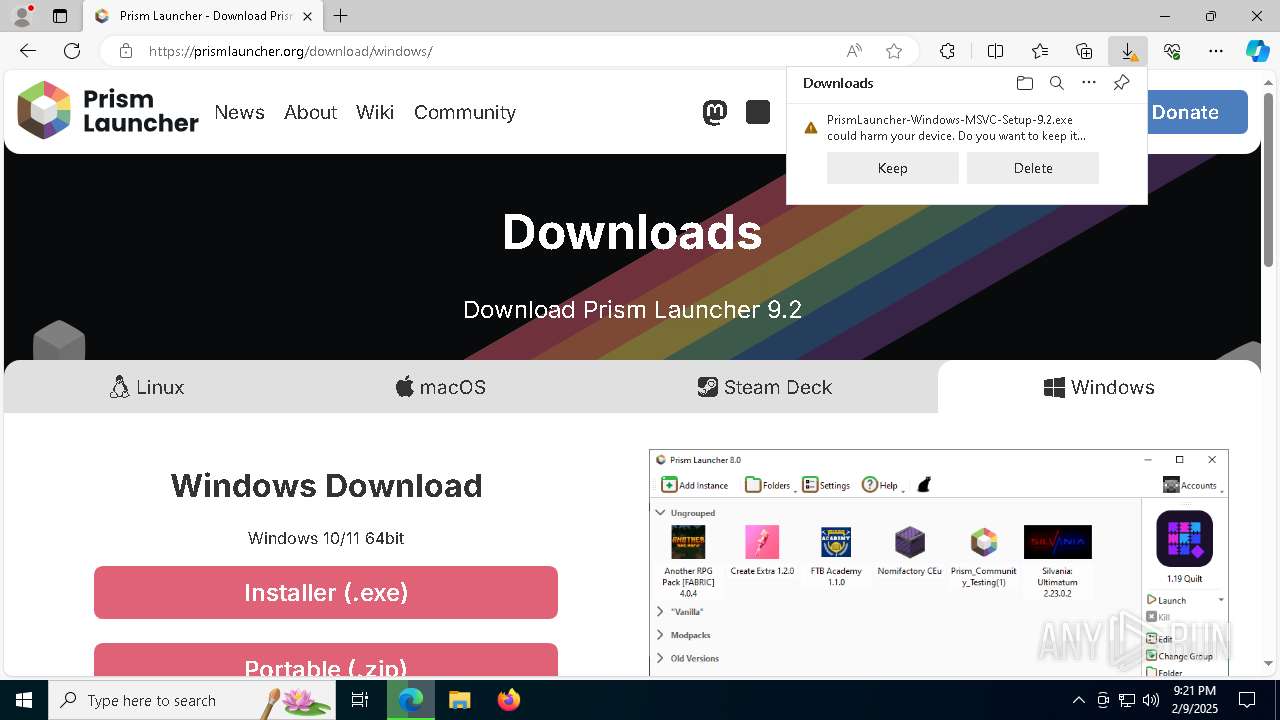Screen dimensions: 1280x720
Task: Open notification center
Action: pos(1247,700)
